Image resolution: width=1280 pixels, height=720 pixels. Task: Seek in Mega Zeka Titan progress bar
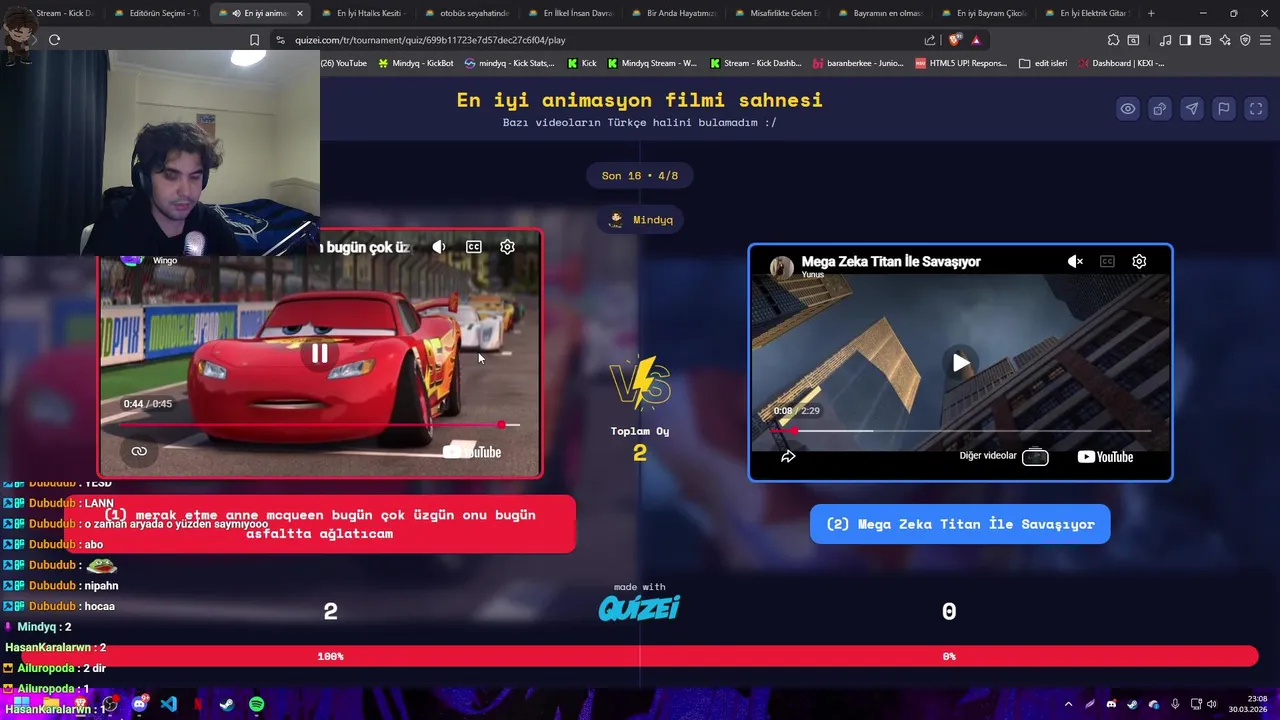960,431
